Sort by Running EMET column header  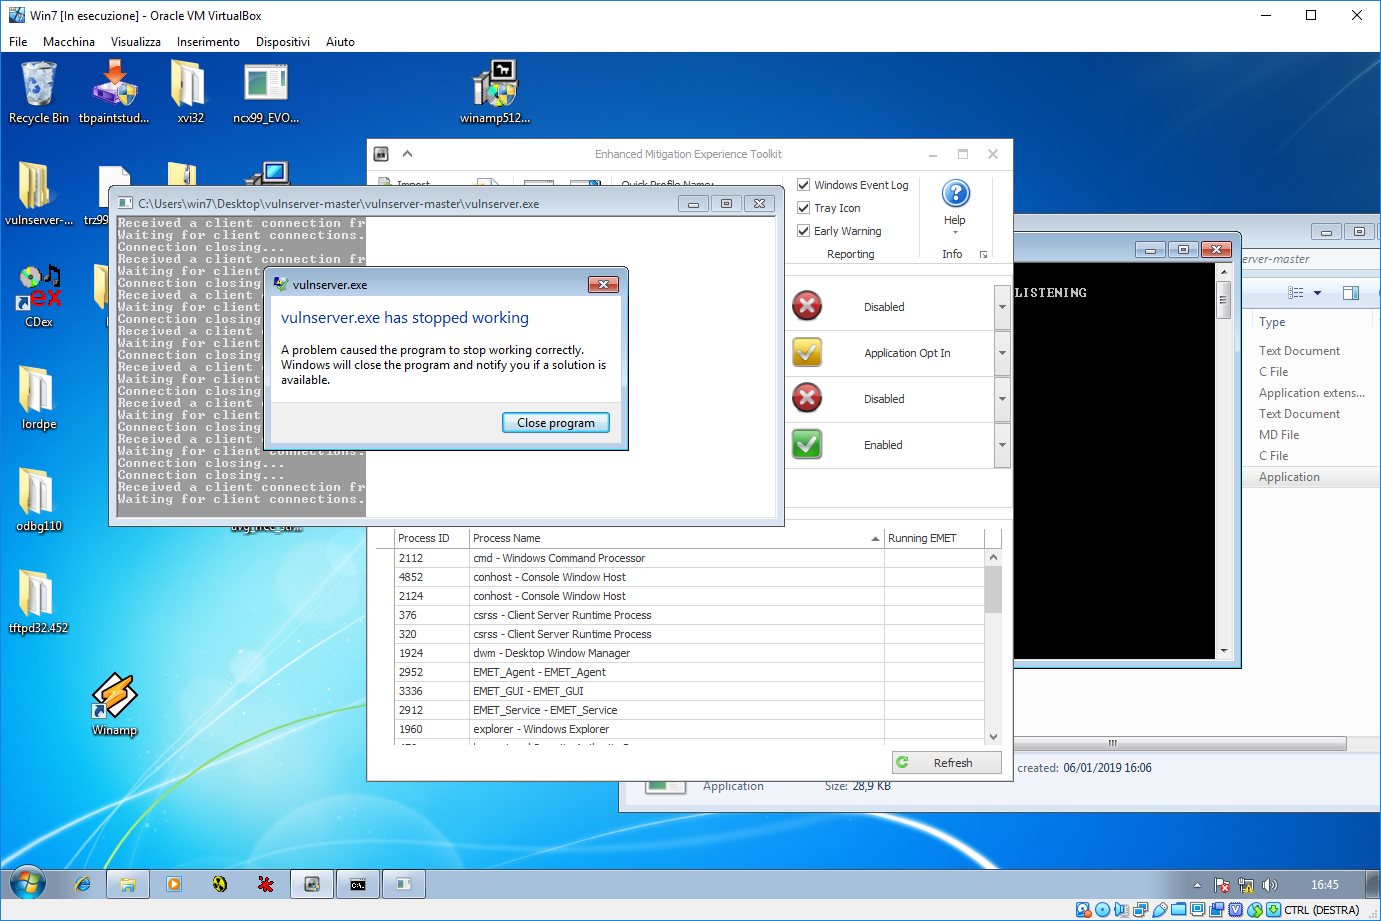pyautogui.click(x=934, y=538)
